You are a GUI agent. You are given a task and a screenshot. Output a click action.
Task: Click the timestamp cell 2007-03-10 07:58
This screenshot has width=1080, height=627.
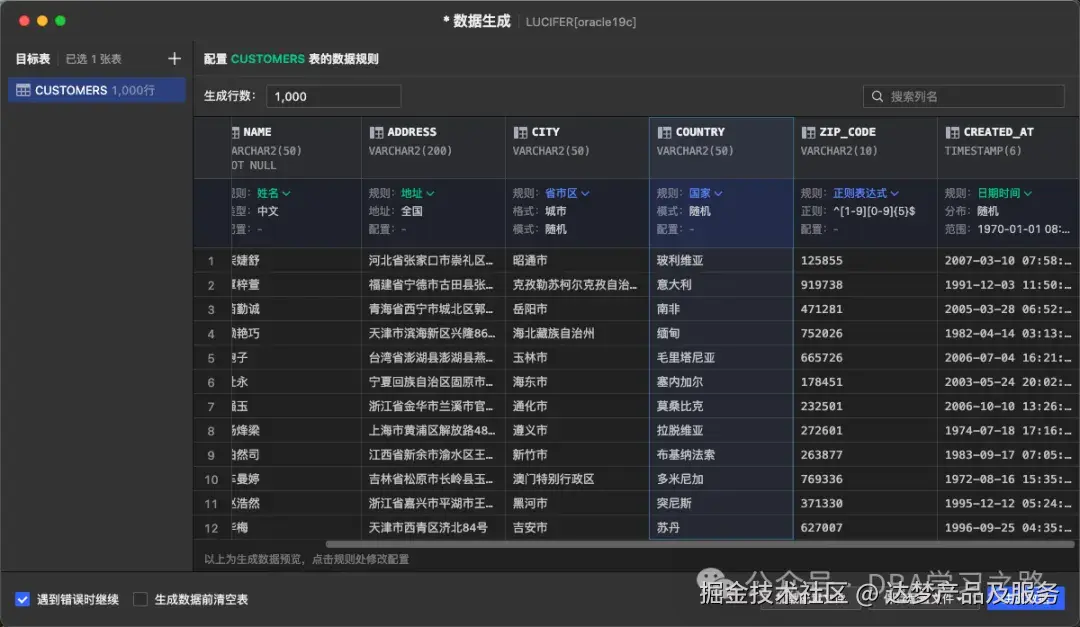coord(1008,260)
